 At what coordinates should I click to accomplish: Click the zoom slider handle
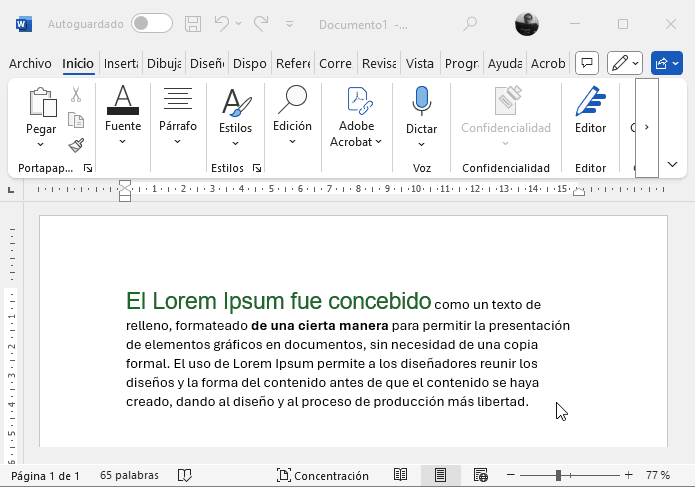click(x=558, y=475)
